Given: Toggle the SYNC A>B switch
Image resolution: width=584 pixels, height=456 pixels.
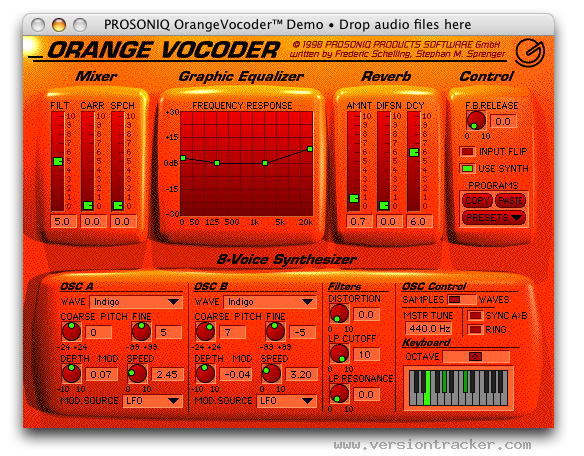Looking at the screenshot, I should tap(475, 316).
